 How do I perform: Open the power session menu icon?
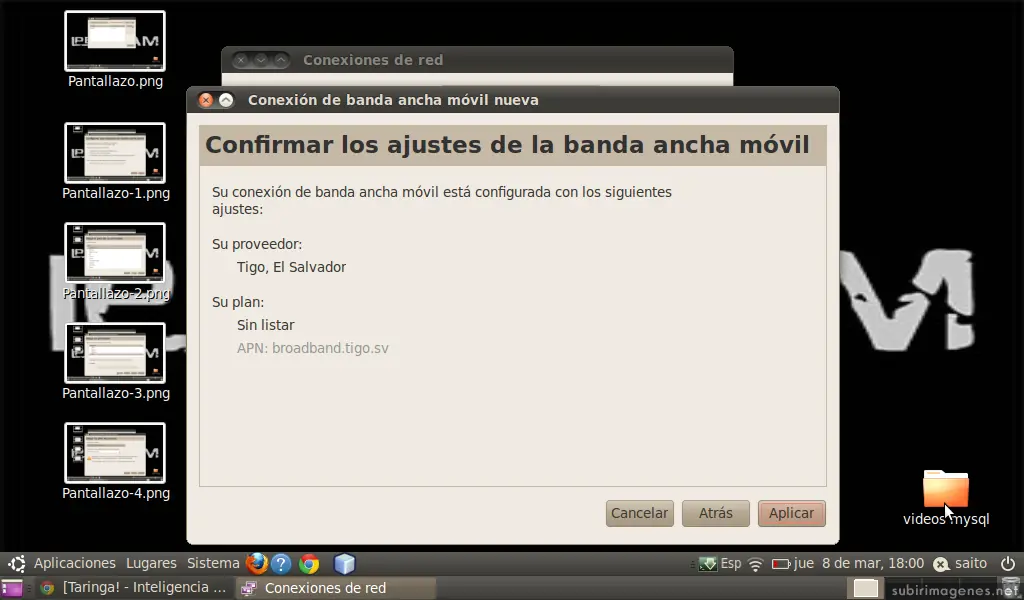pos(1008,563)
